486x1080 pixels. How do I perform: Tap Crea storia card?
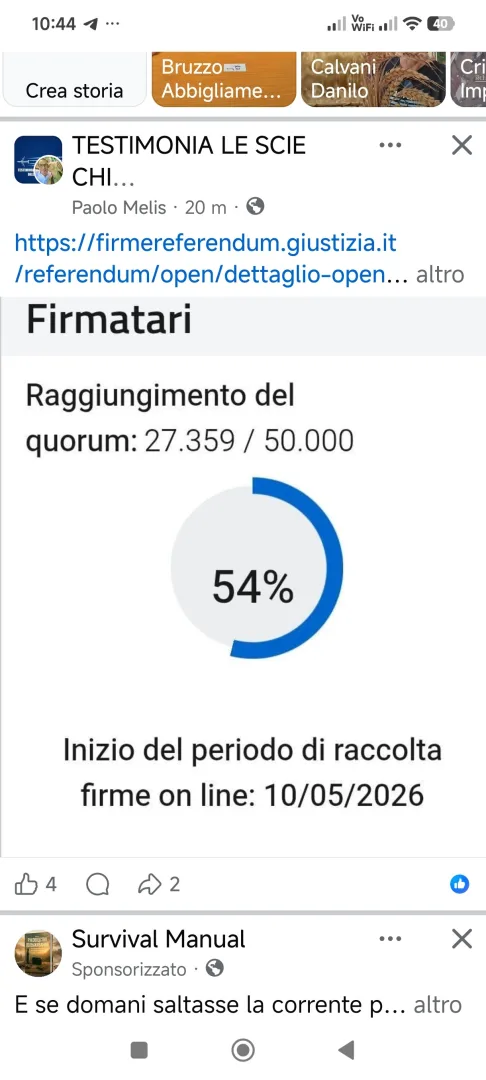[x=74, y=79]
